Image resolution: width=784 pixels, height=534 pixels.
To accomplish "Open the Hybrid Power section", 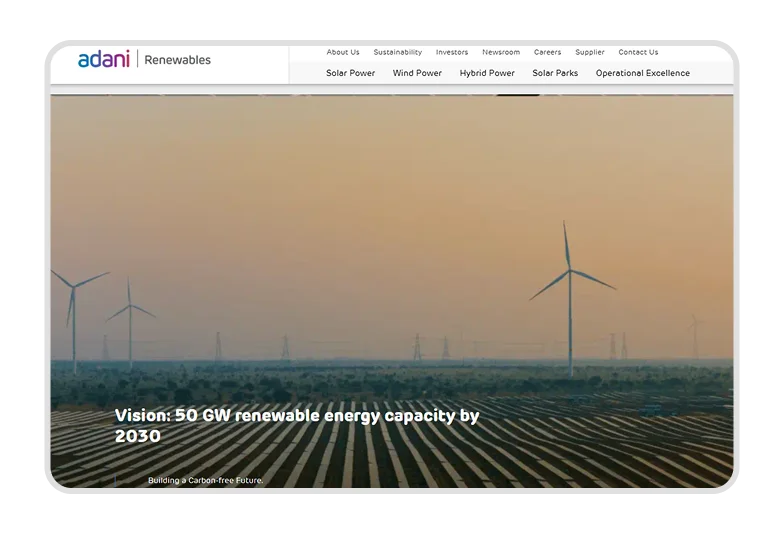I will click(x=487, y=73).
